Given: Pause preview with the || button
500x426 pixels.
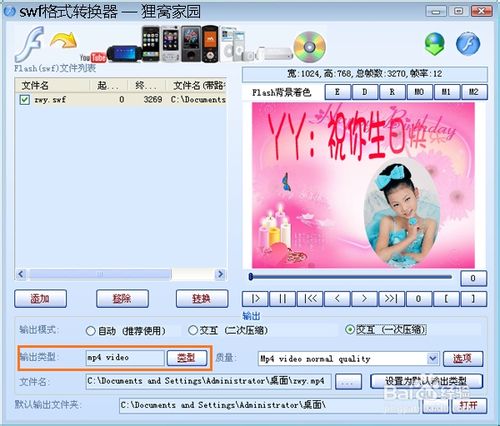Looking at the screenshot, I should click(x=282, y=299).
